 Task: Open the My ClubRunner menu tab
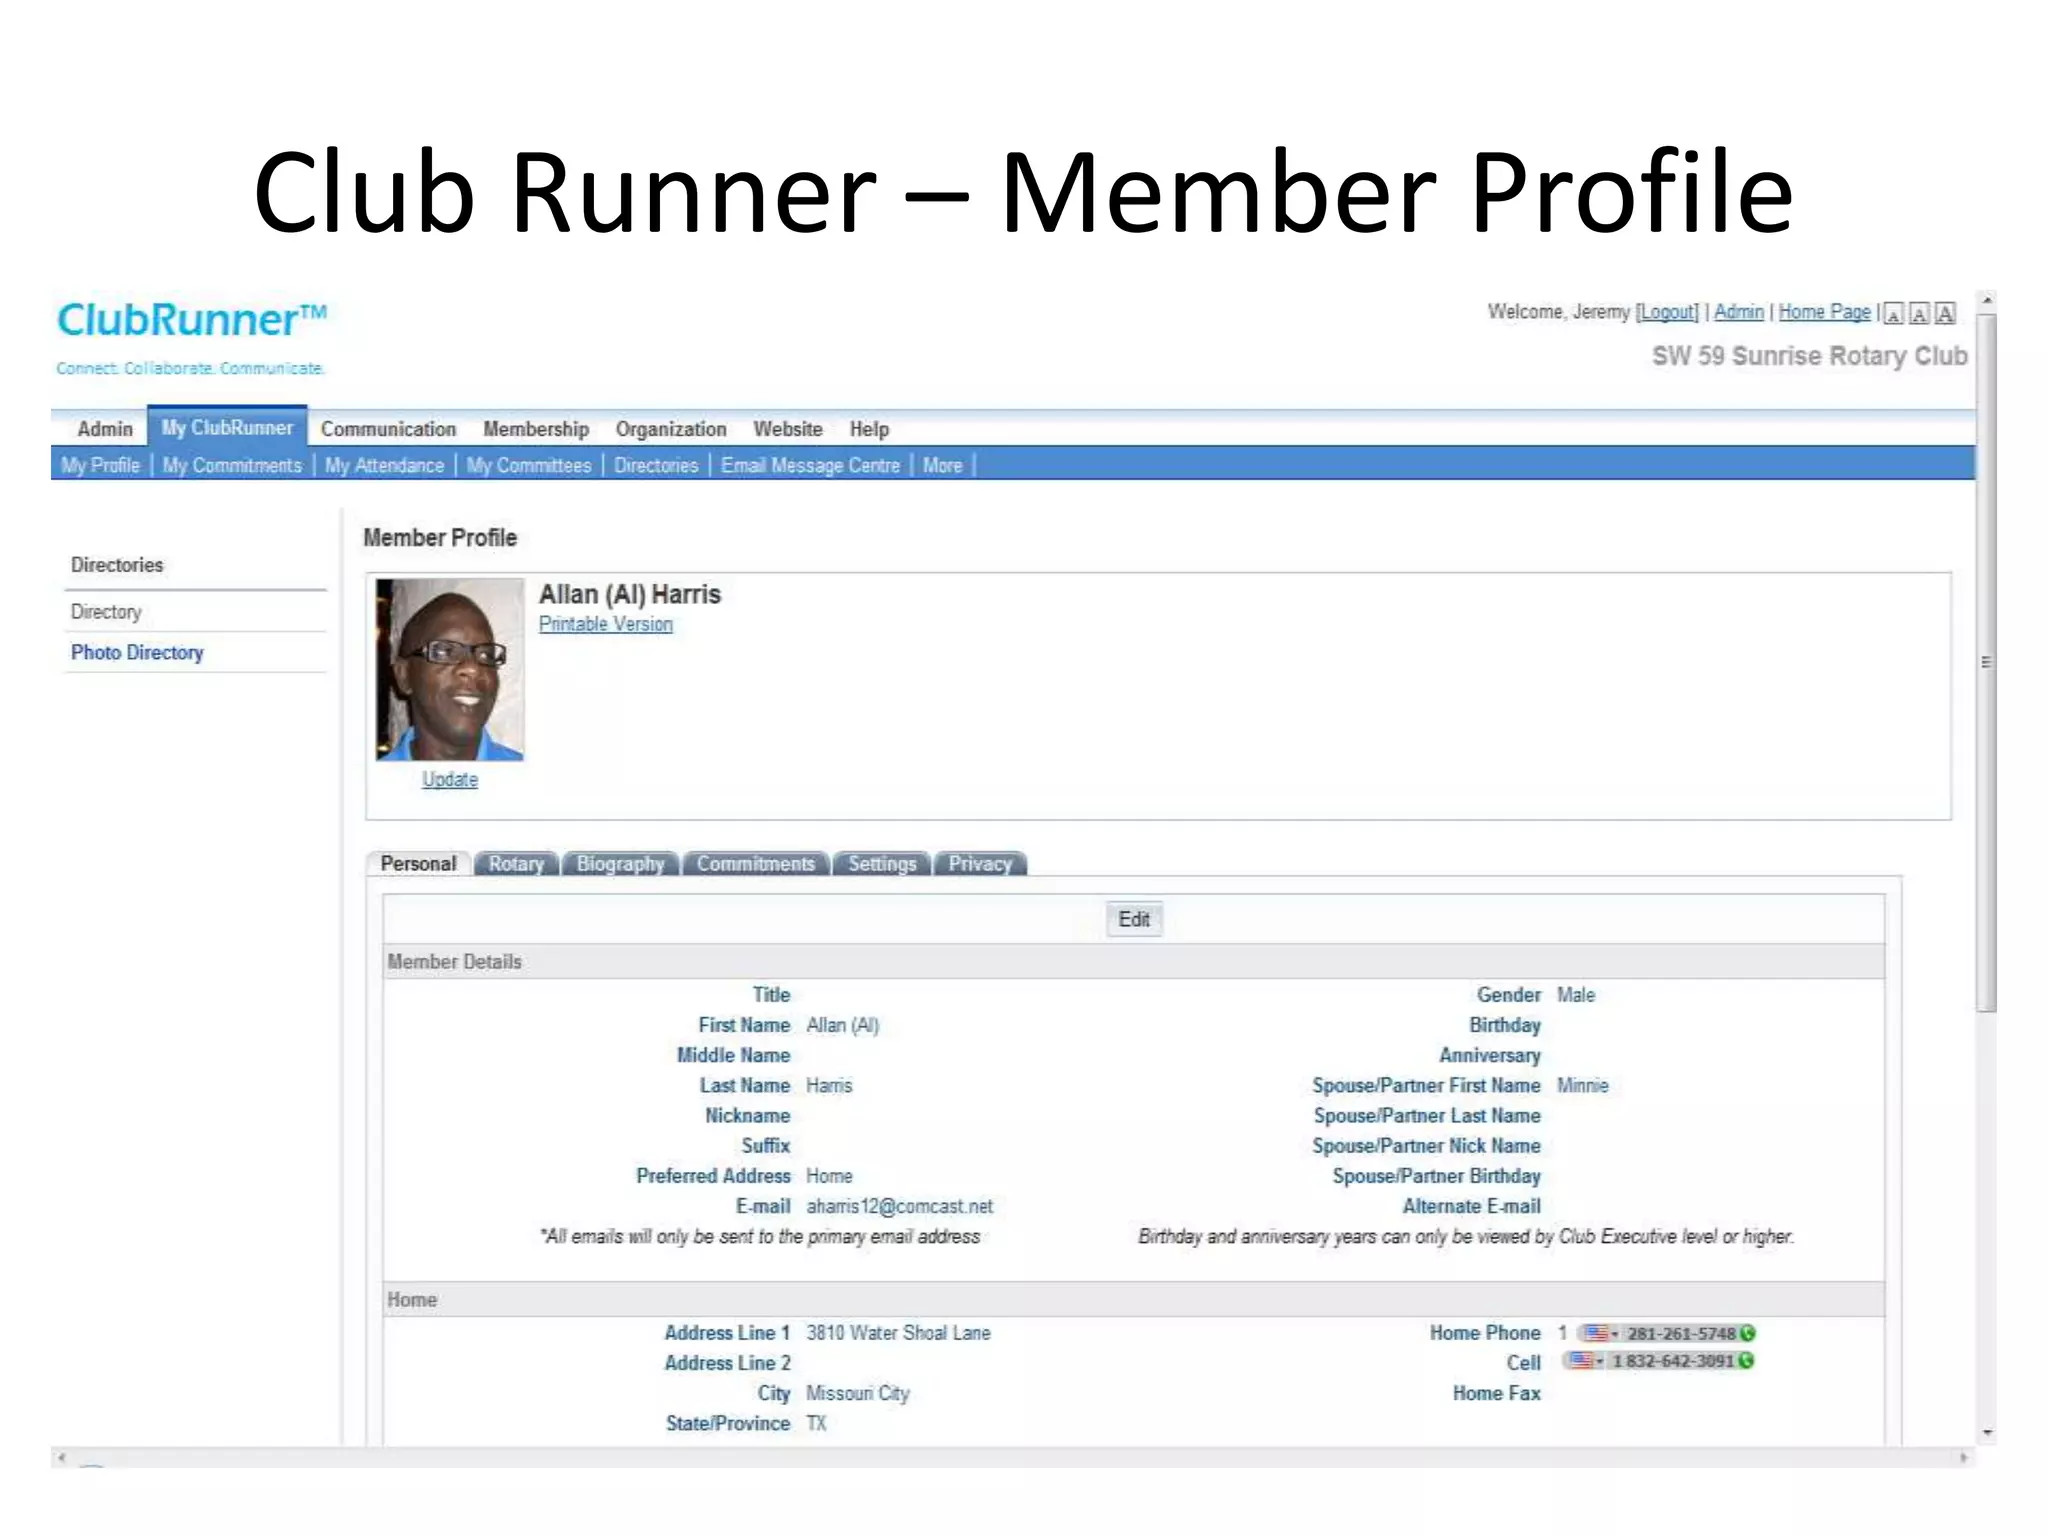click(x=227, y=427)
